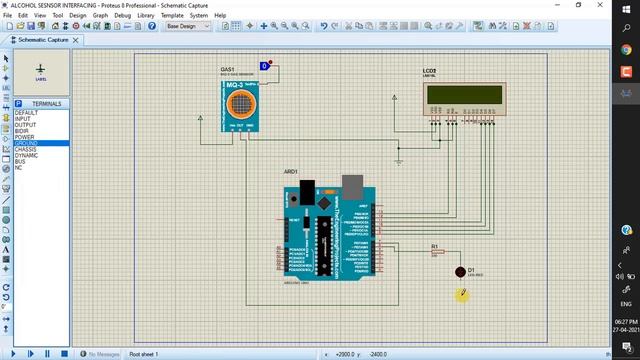Open Chrome from the Windows taskbar
This screenshot has height=360, width=640.
coord(626,50)
